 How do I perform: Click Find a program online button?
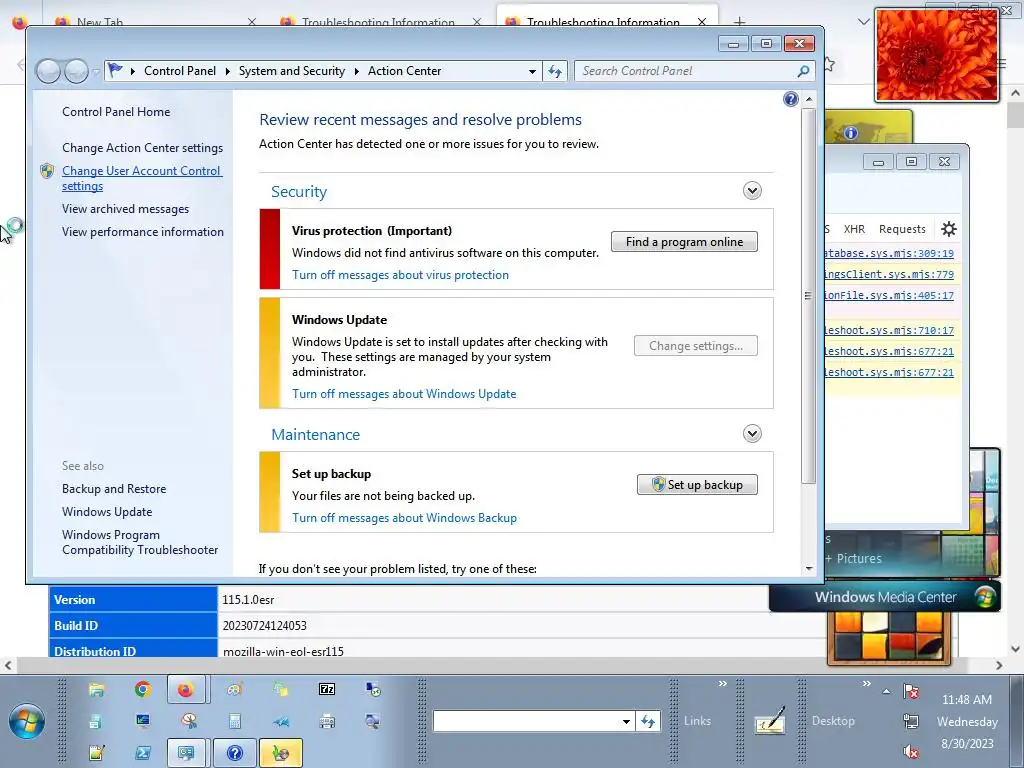(x=684, y=242)
